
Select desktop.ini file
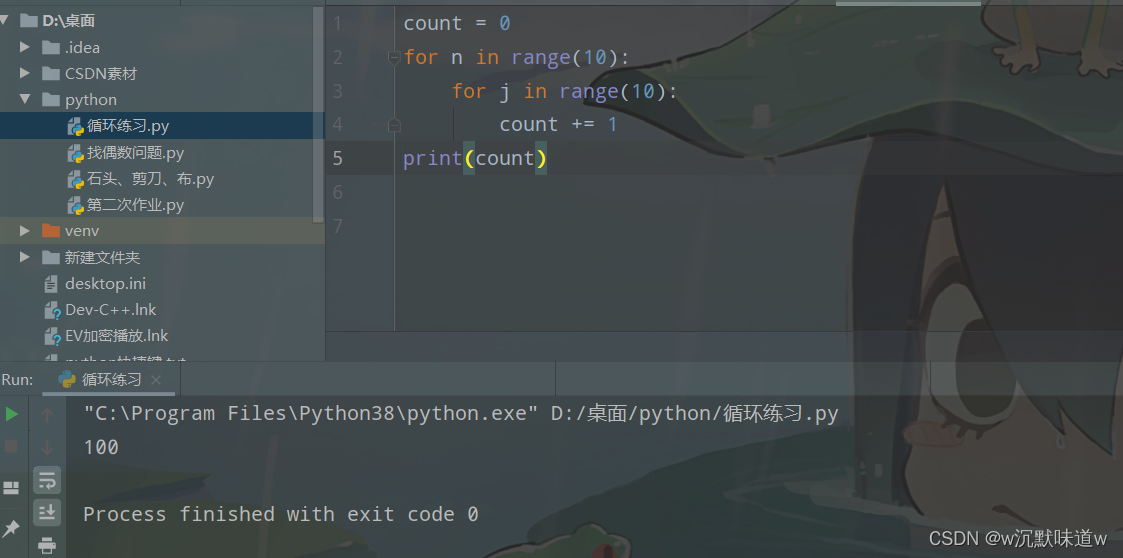[105, 284]
